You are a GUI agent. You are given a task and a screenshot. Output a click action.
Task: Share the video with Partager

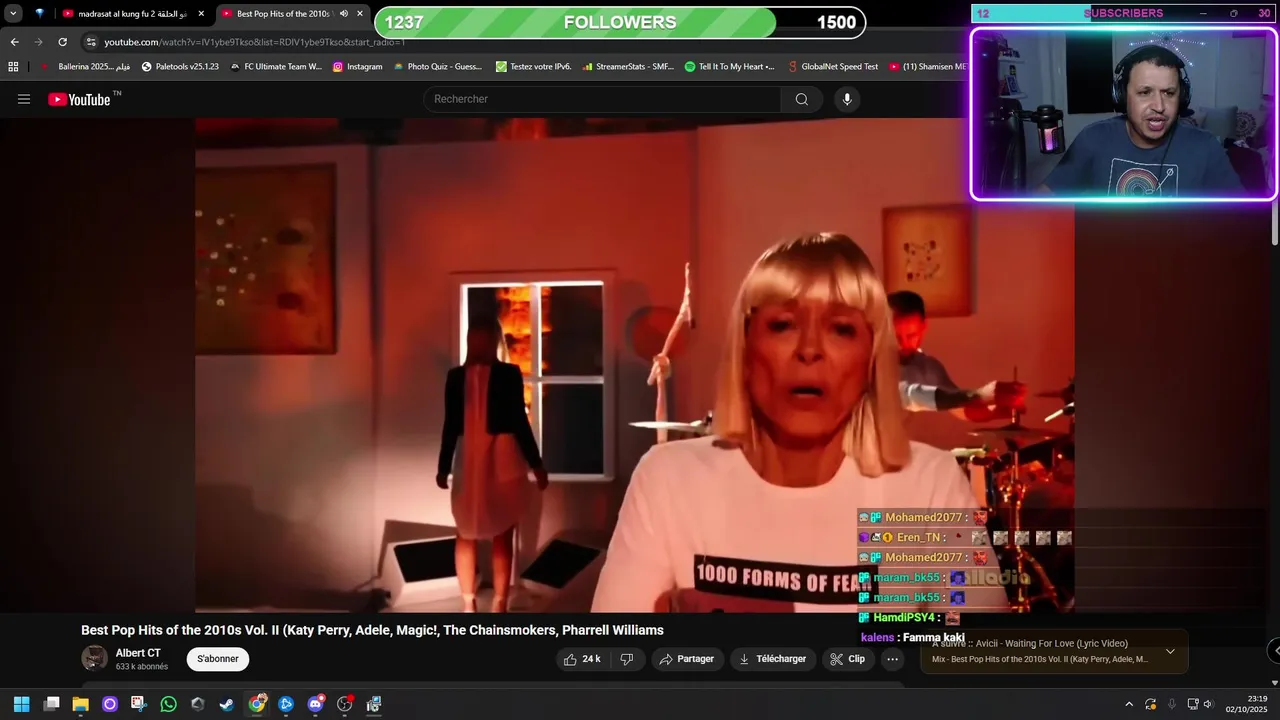coord(686,659)
